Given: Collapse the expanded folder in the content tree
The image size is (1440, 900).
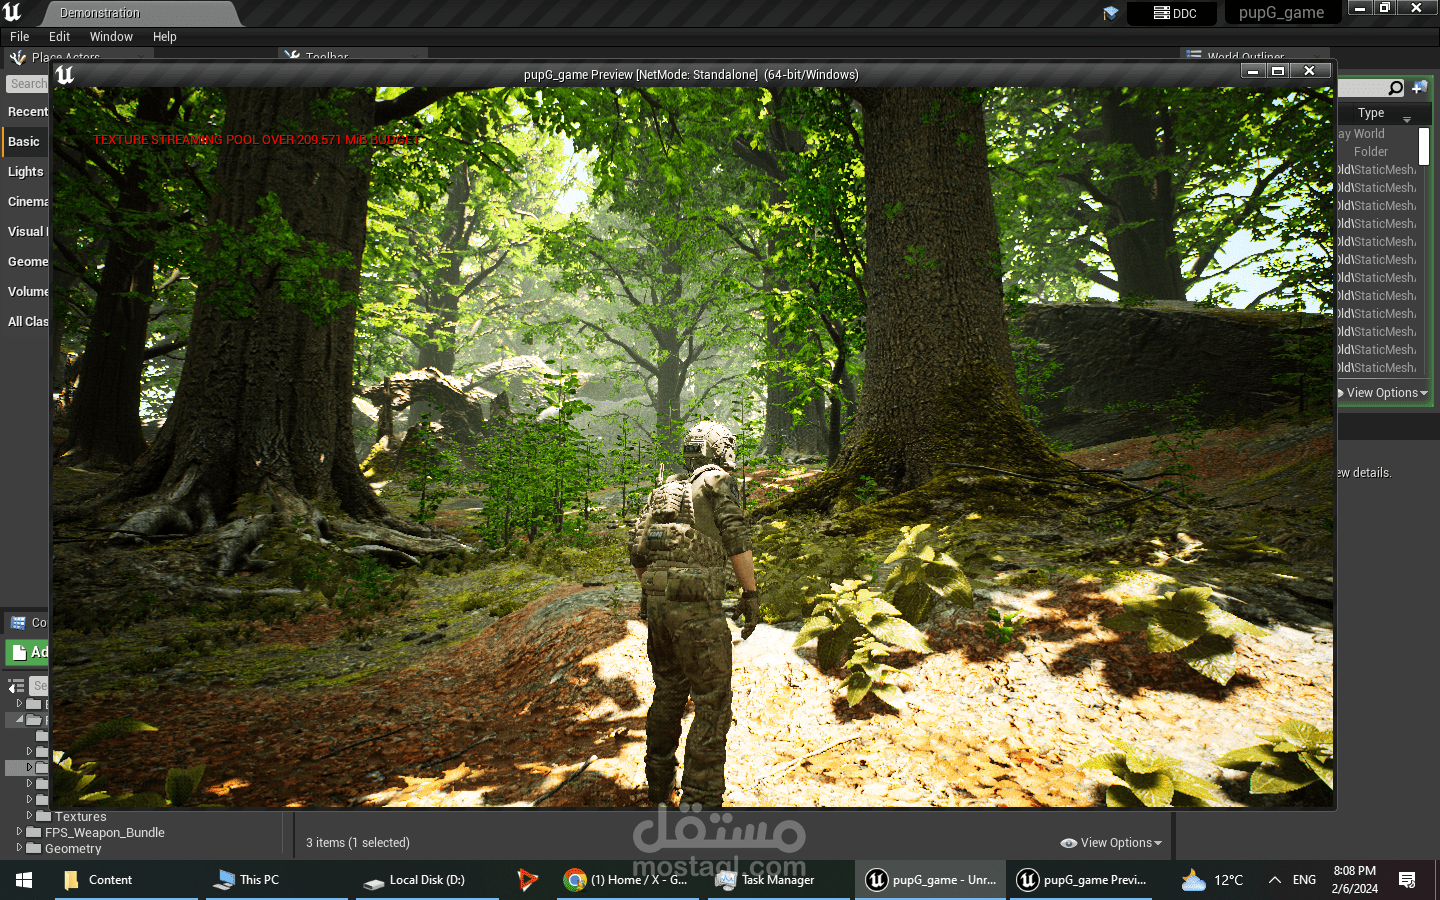Looking at the screenshot, I should pyautogui.click(x=19, y=719).
